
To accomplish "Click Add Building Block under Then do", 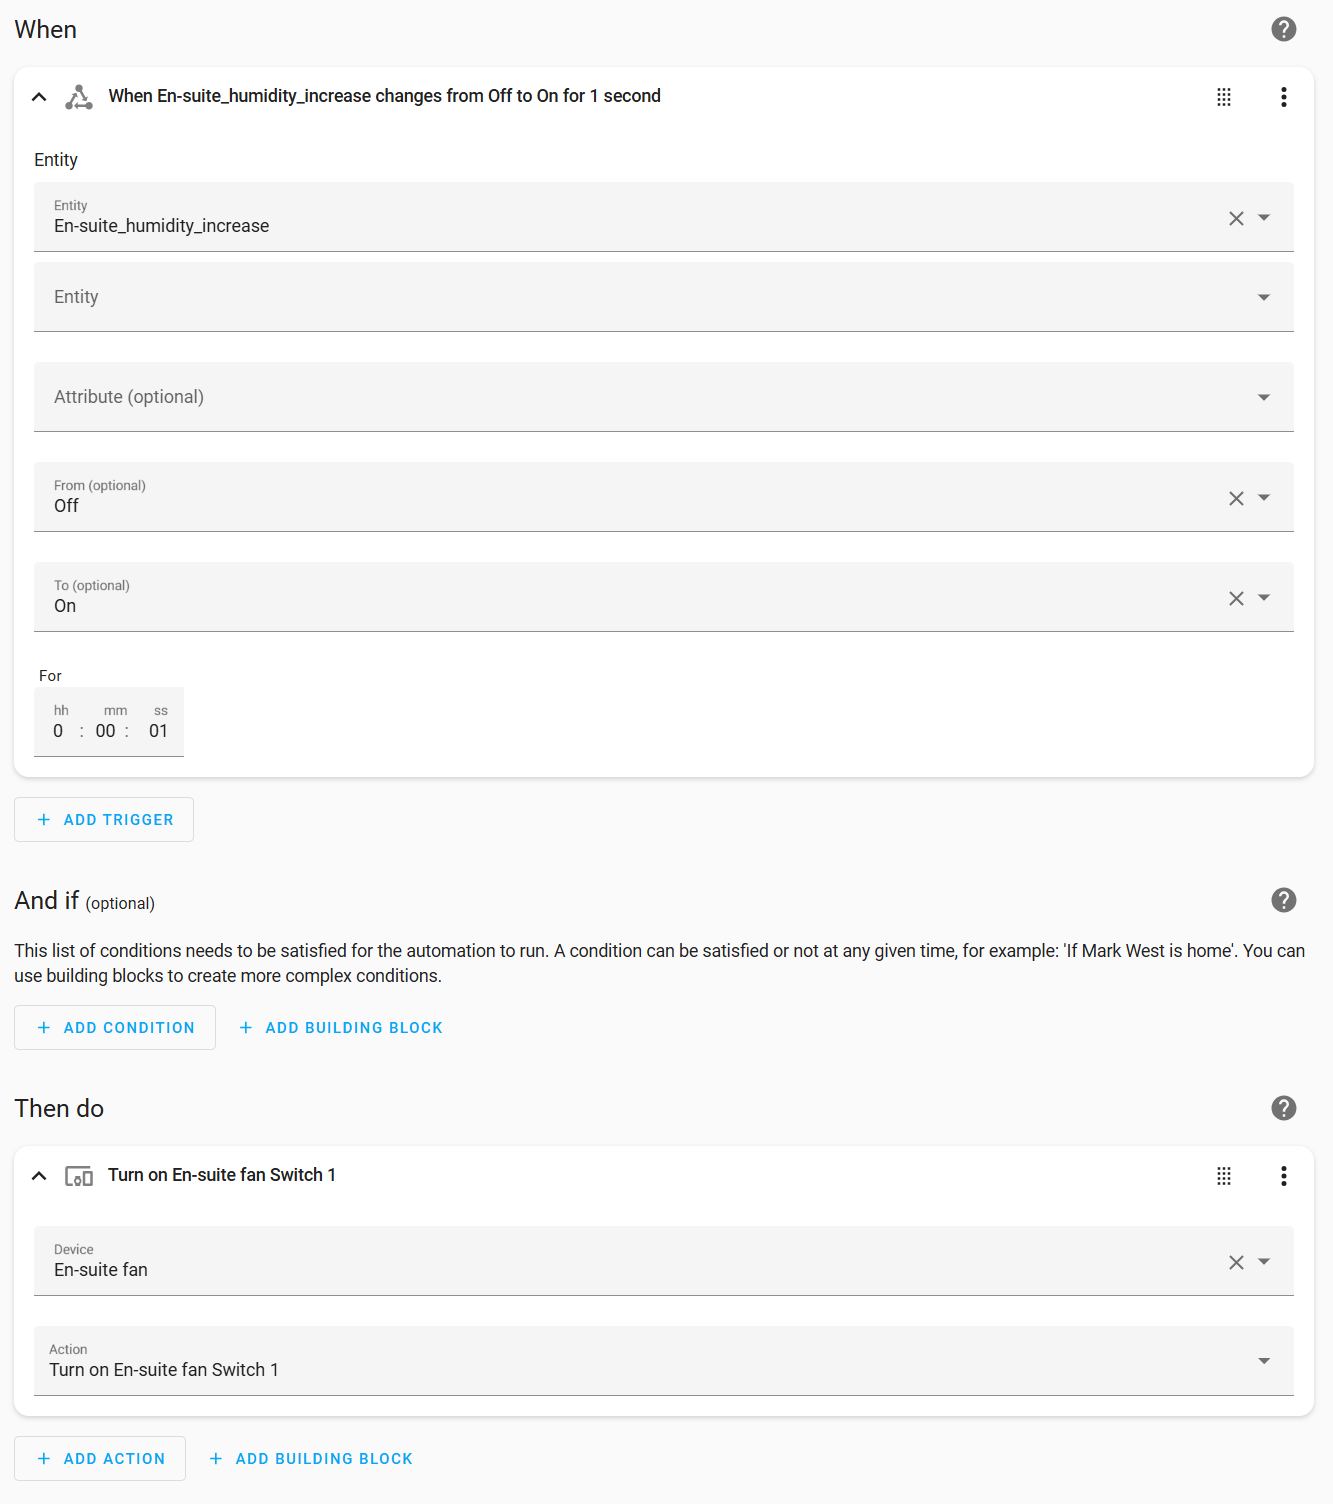I will pyautogui.click(x=311, y=1459).
